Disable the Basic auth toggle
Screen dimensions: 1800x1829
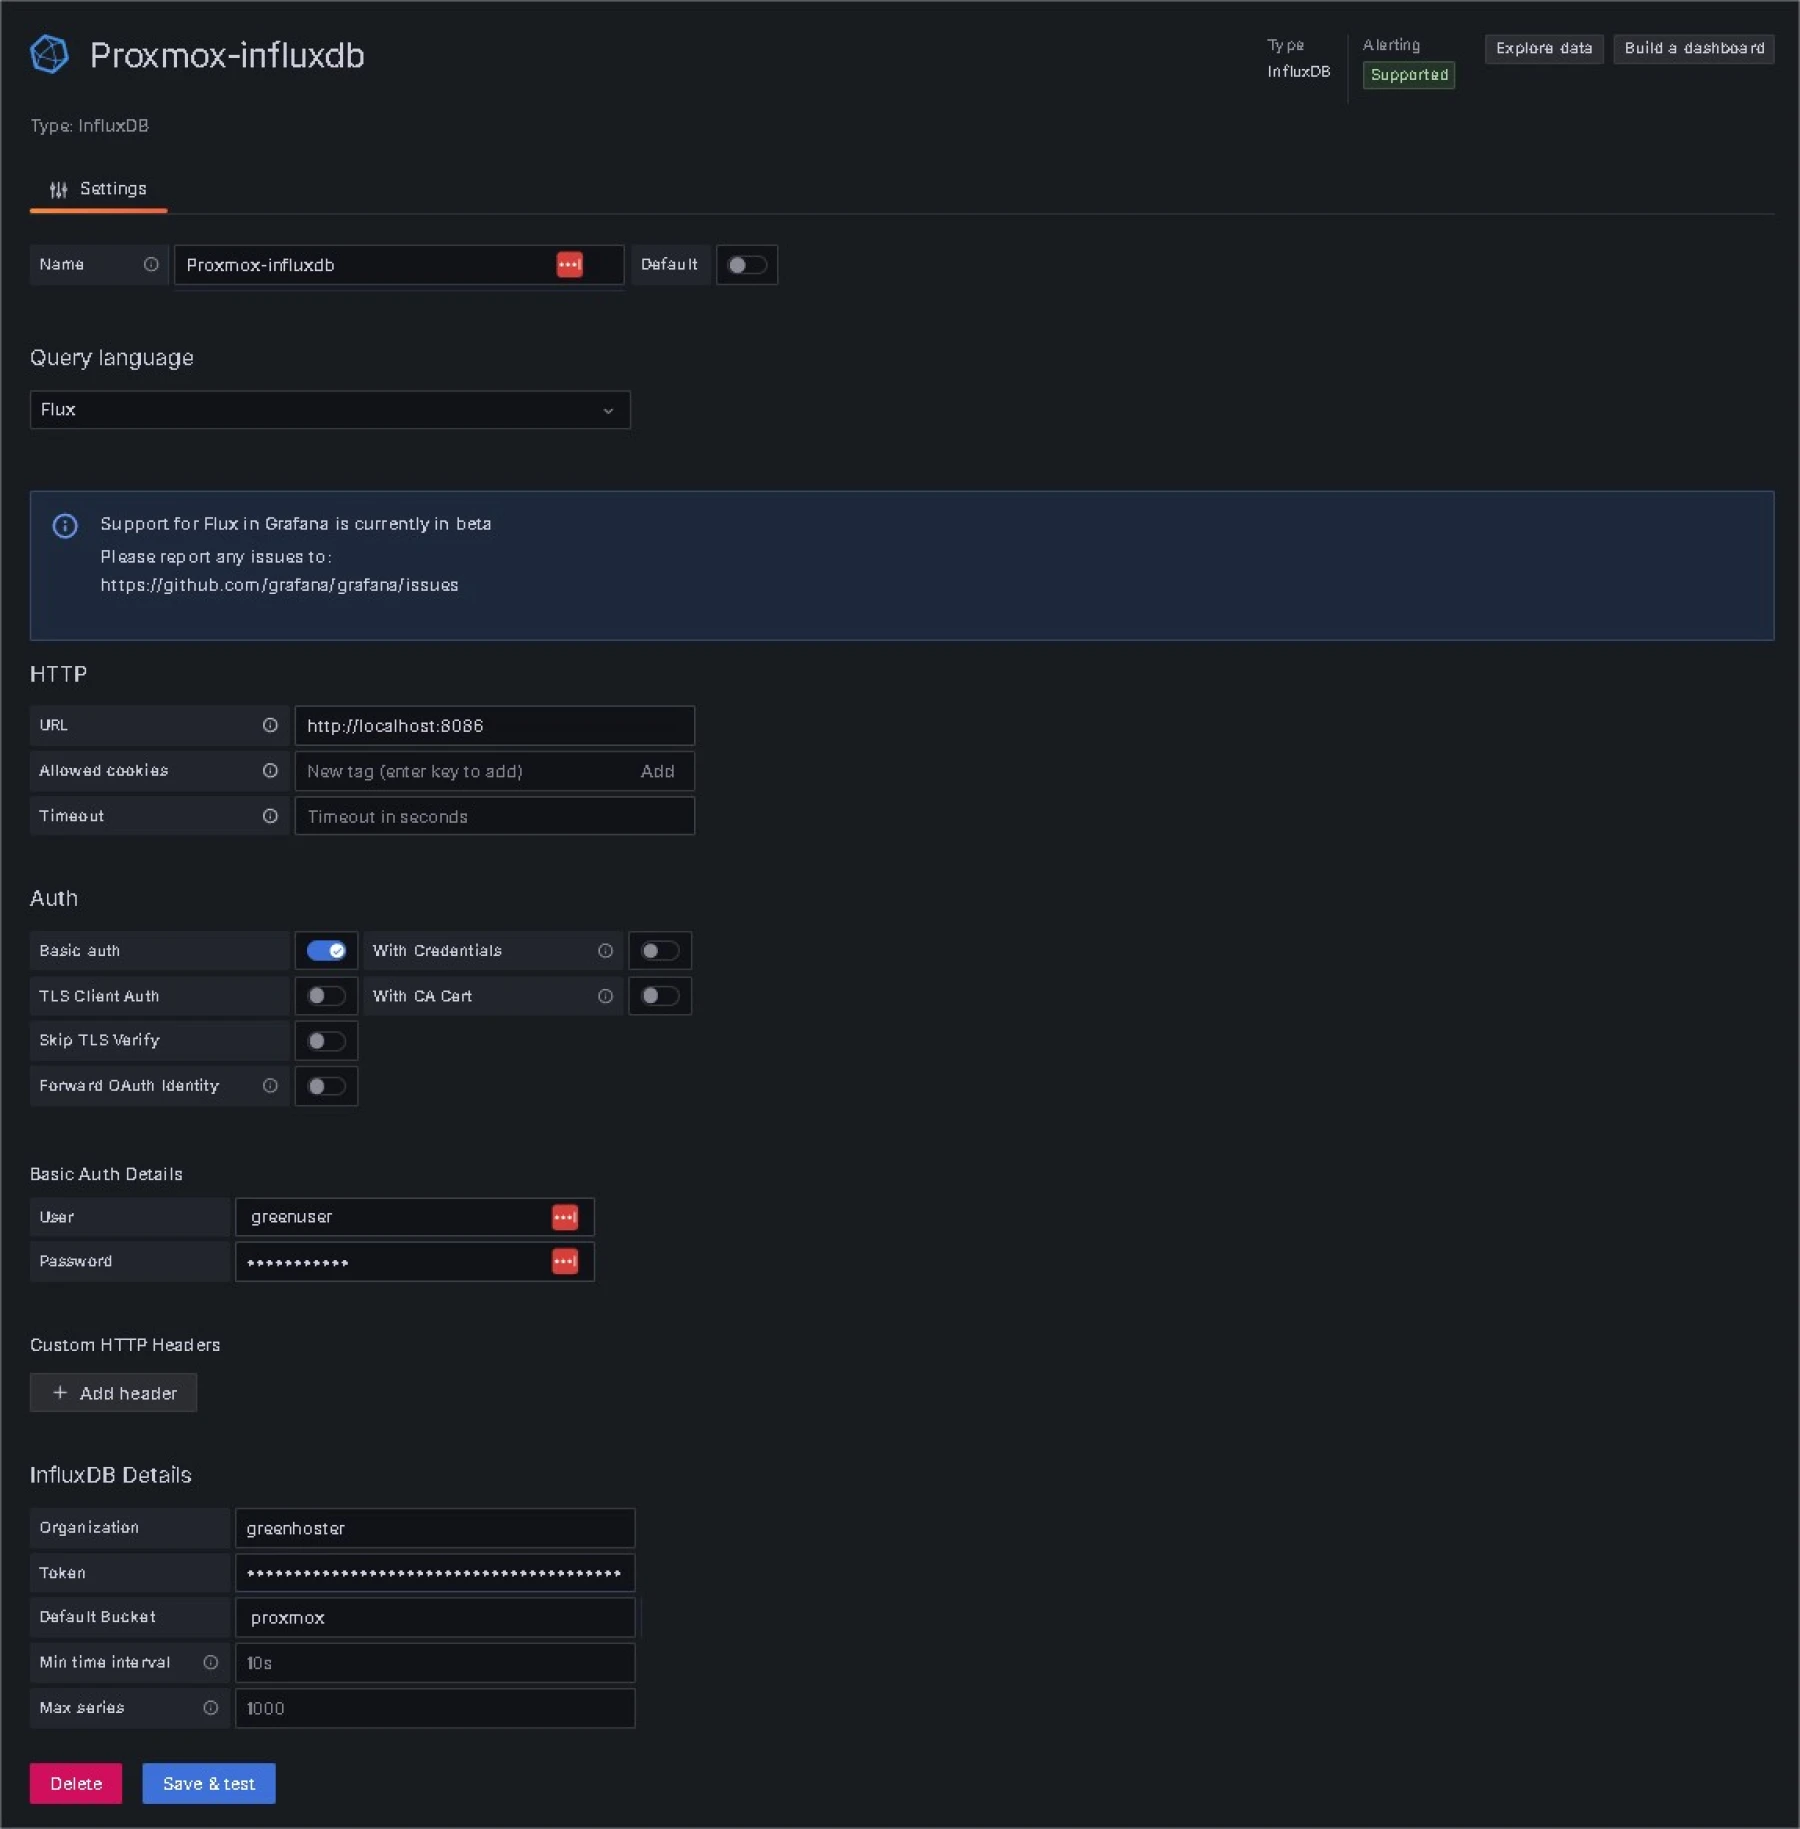pyautogui.click(x=326, y=950)
